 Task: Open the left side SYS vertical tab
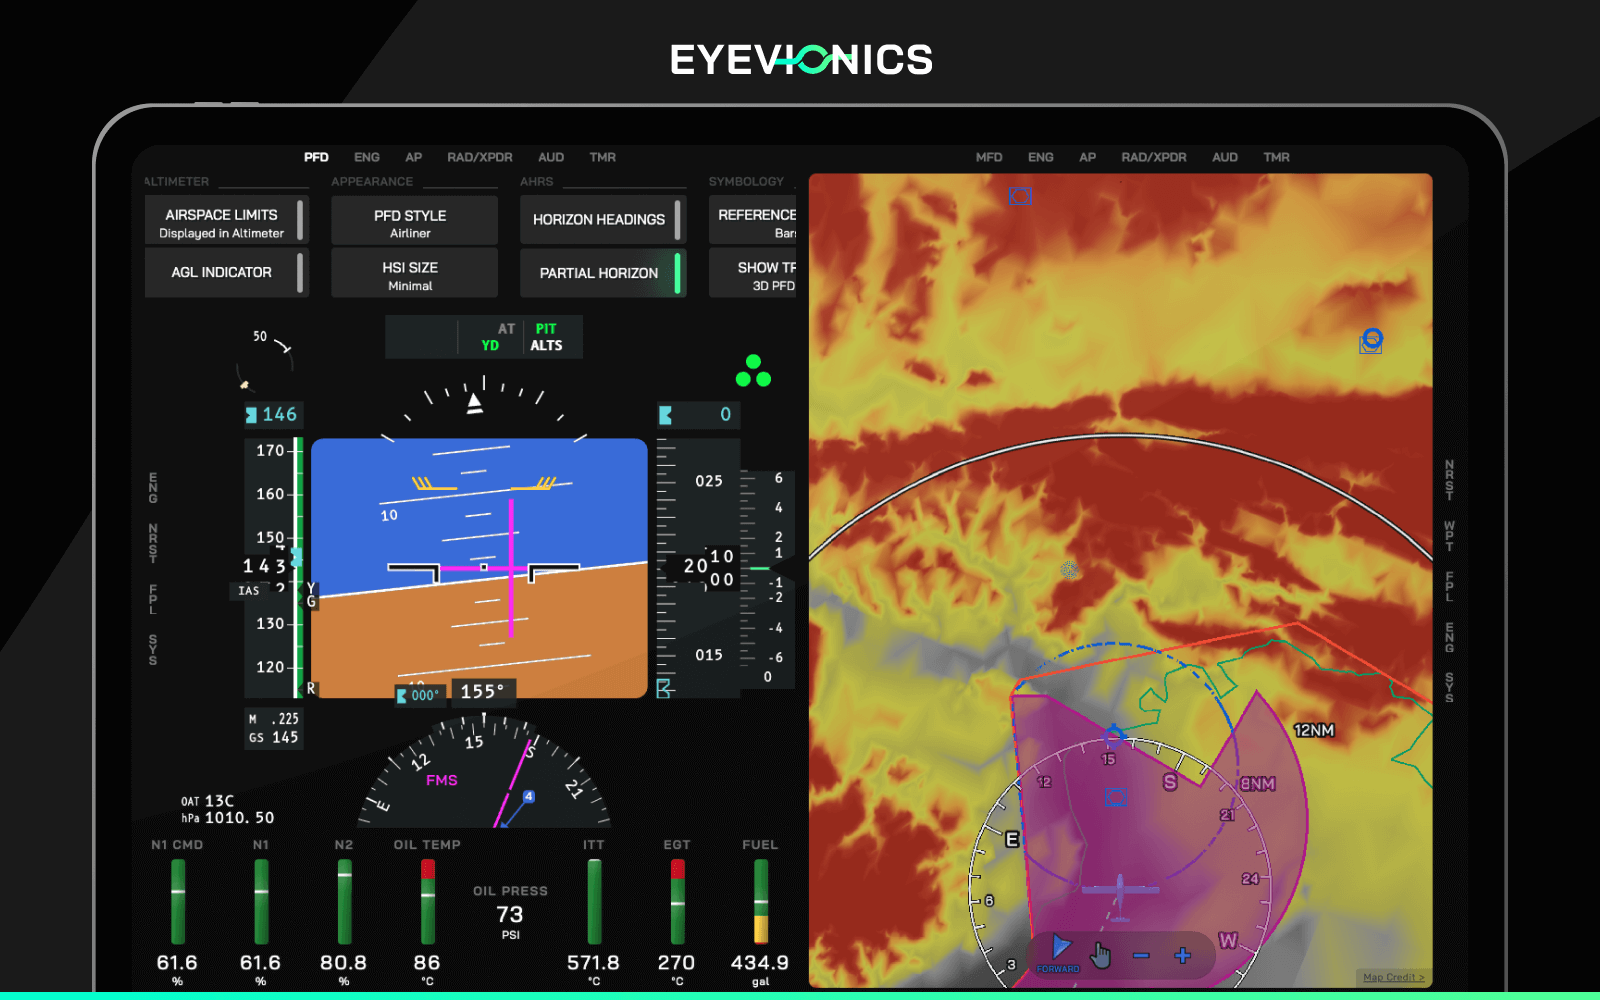[x=153, y=650]
